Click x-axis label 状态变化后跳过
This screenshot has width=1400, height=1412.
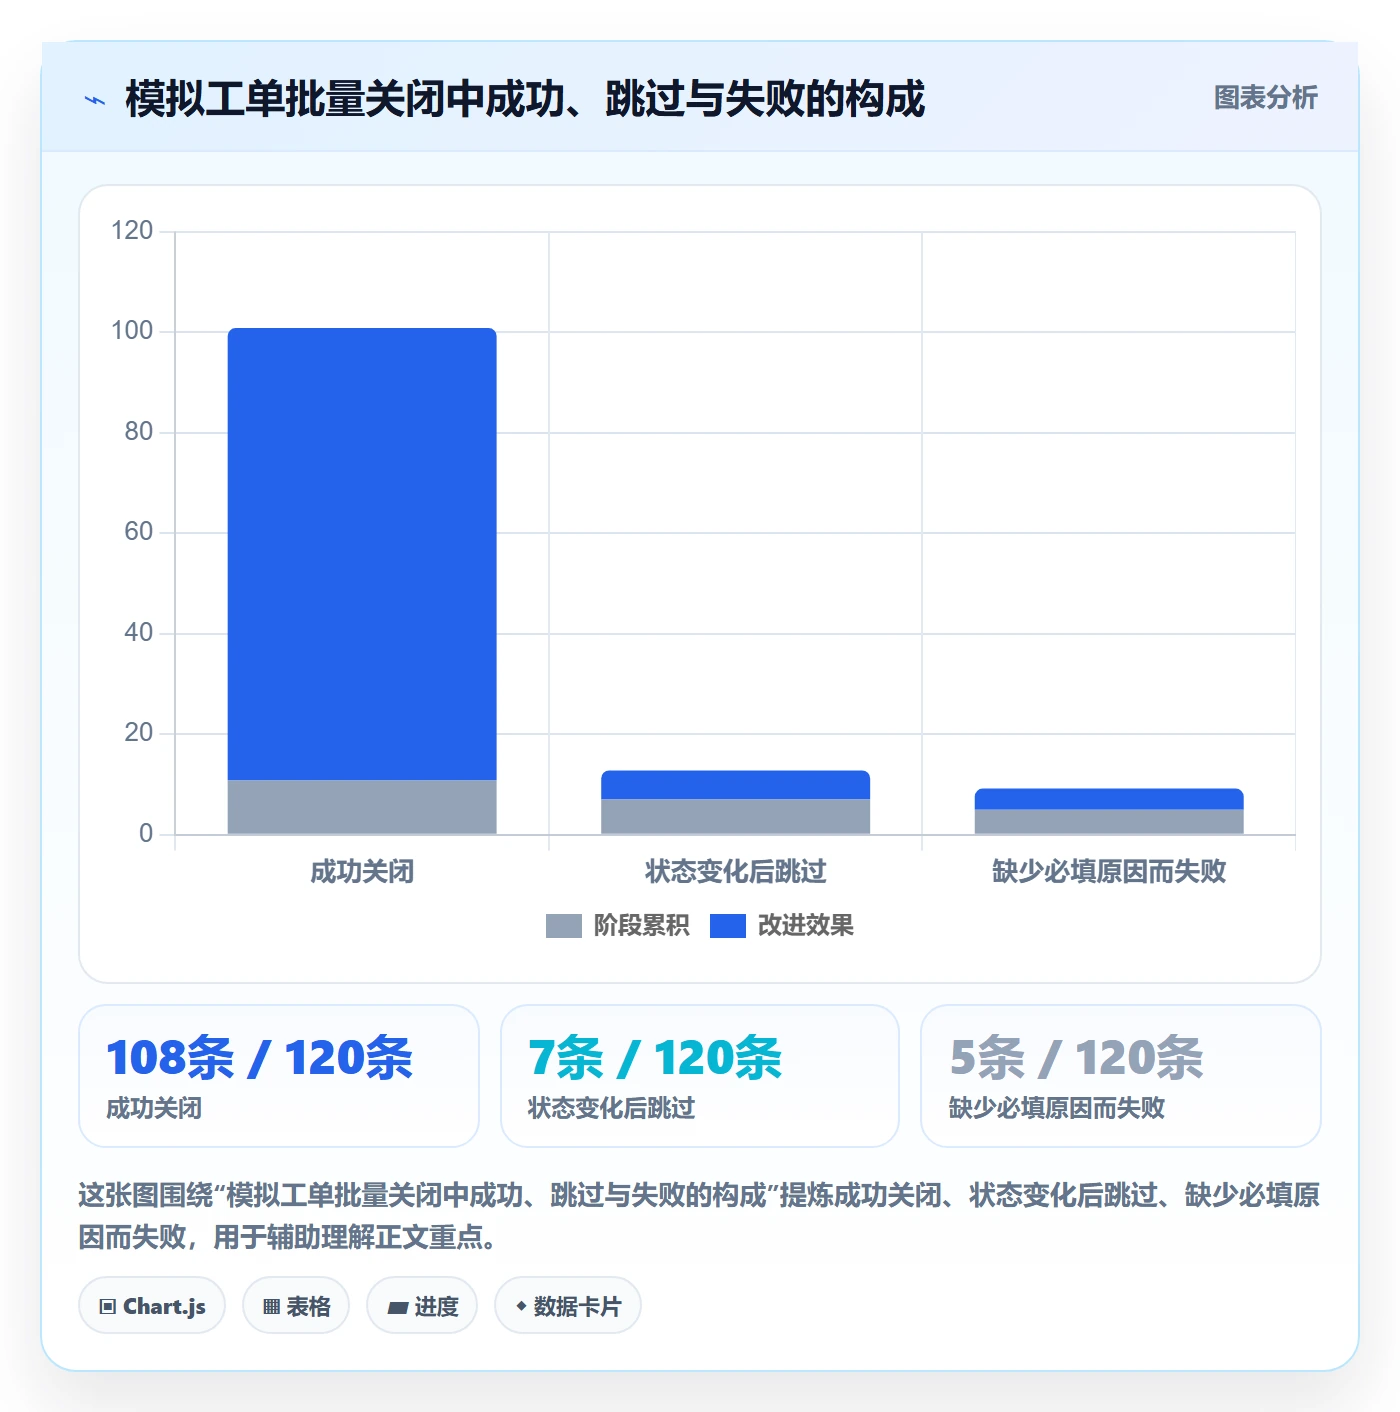pos(735,872)
